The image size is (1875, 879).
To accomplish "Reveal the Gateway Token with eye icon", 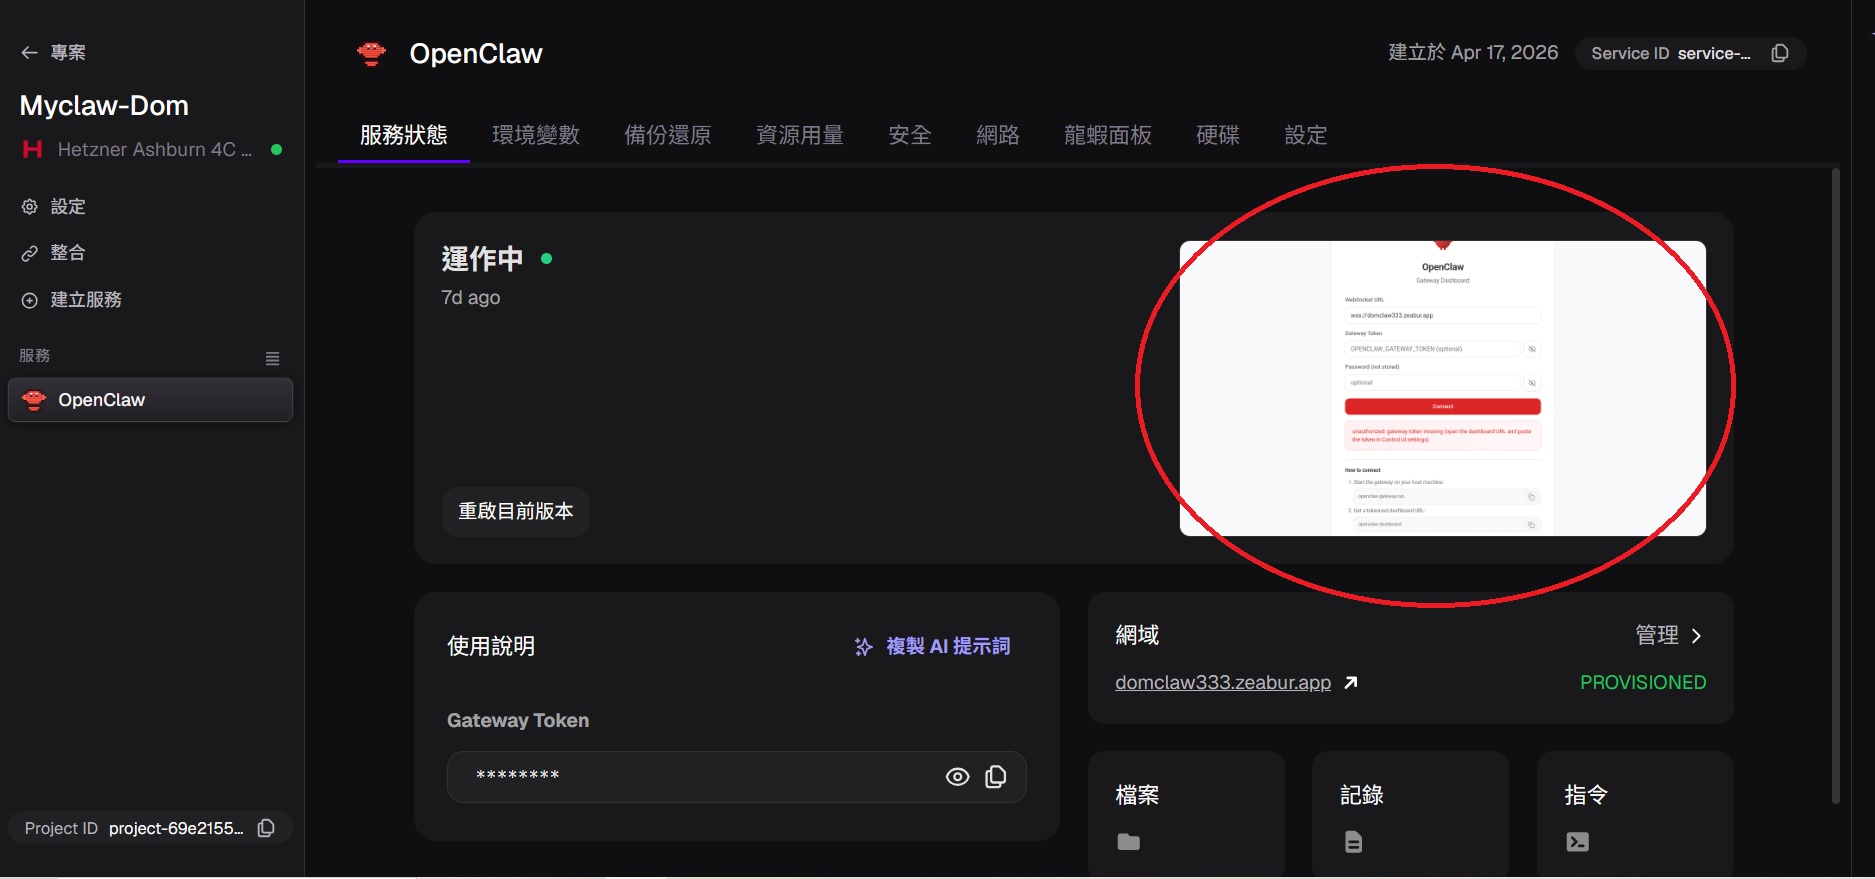I will click(x=957, y=777).
